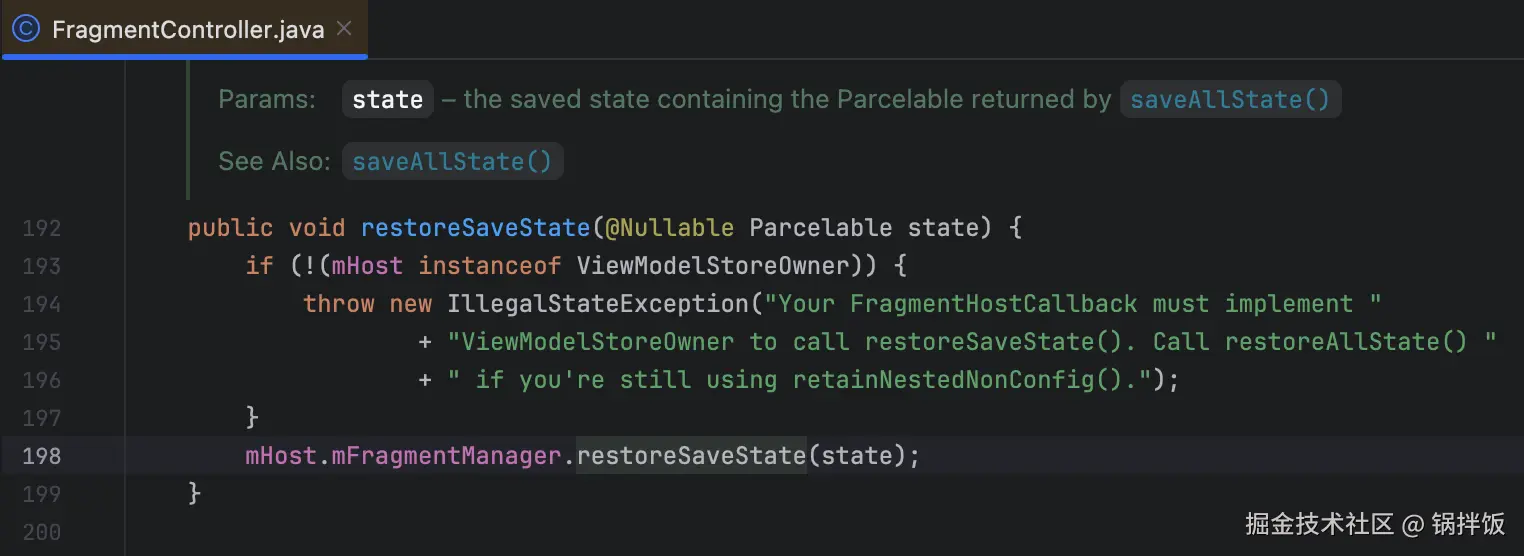Click line number 198 in gutter
Image resolution: width=1524 pixels, height=556 pixels.
pos(41,456)
